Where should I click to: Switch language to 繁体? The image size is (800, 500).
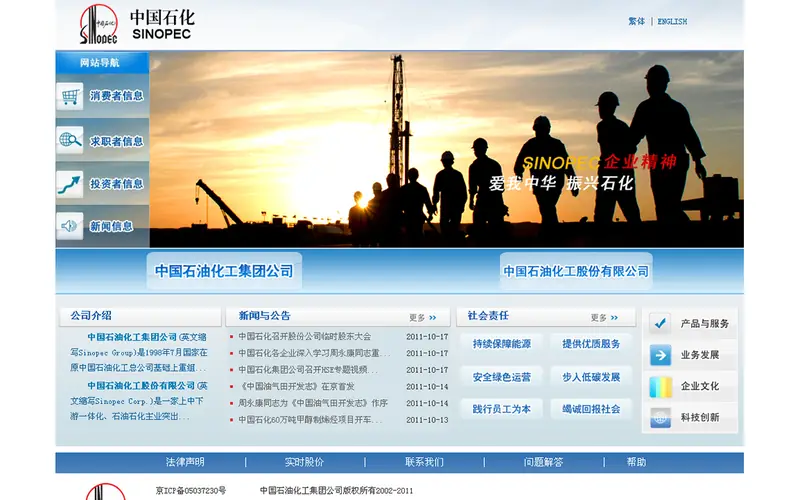[x=636, y=21]
